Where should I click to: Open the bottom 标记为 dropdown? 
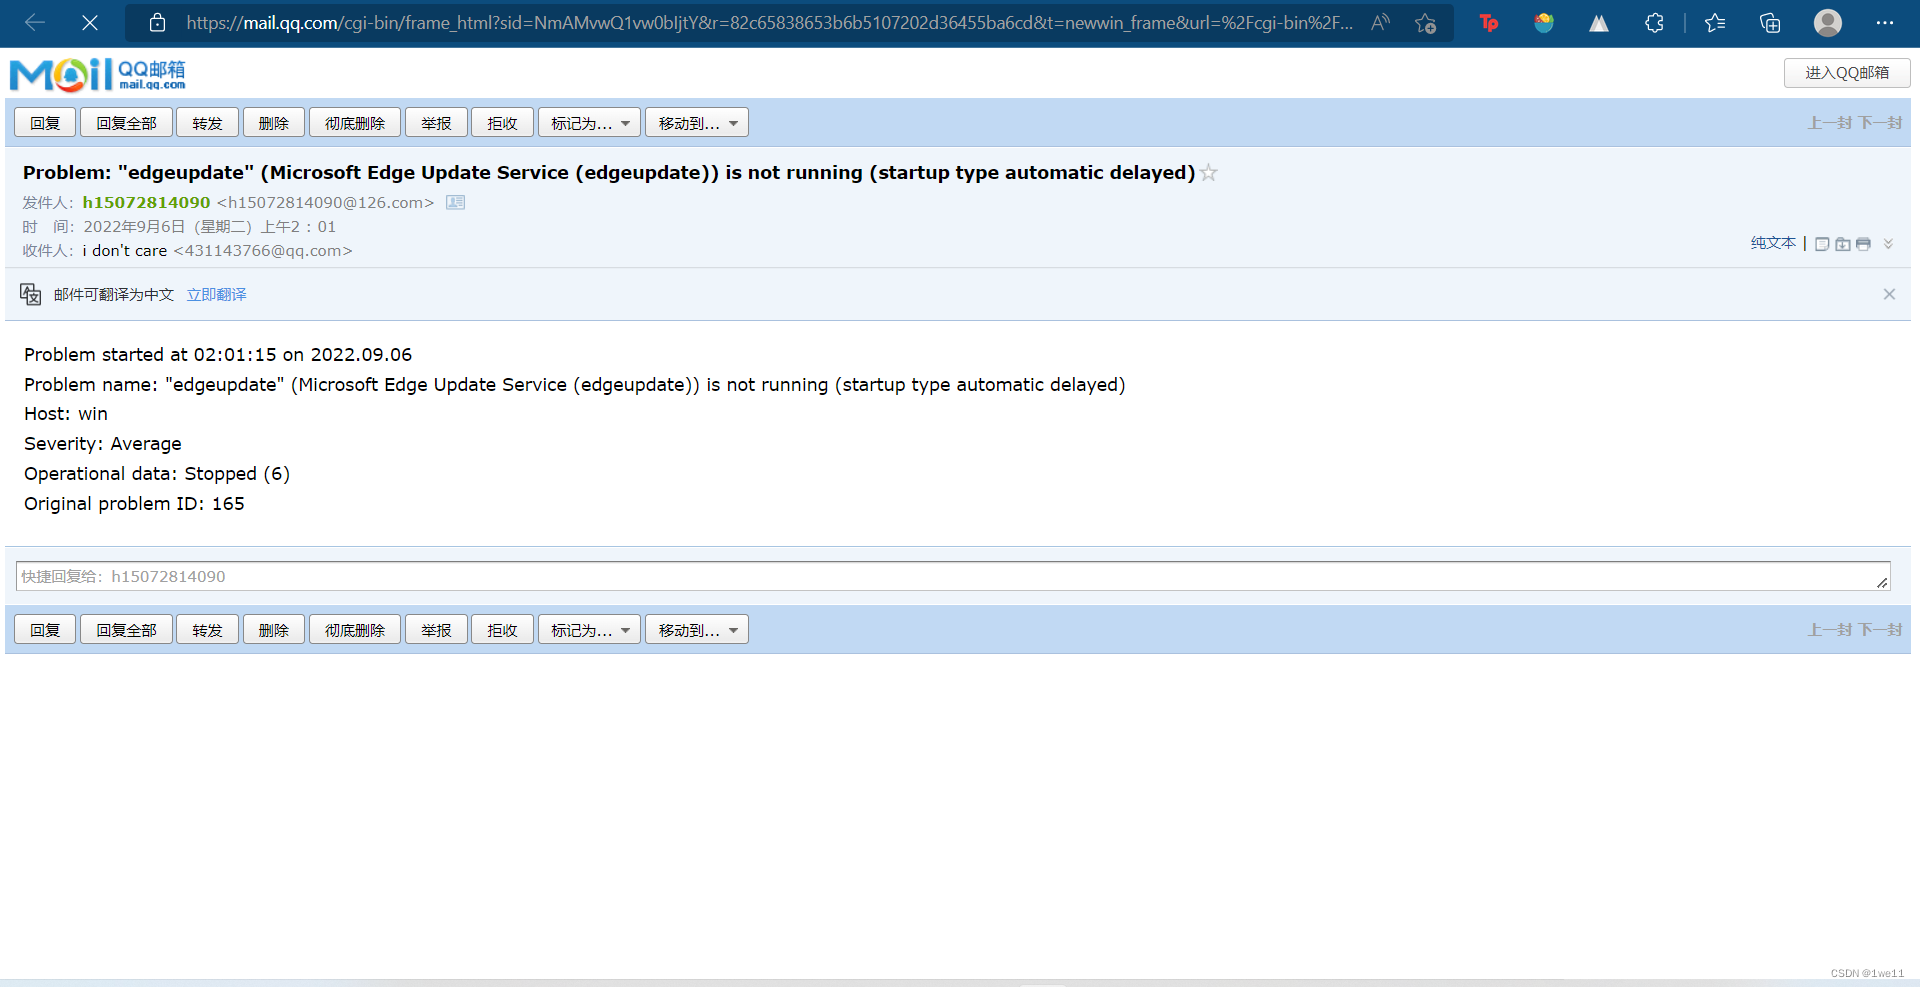[x=589, y=630]
